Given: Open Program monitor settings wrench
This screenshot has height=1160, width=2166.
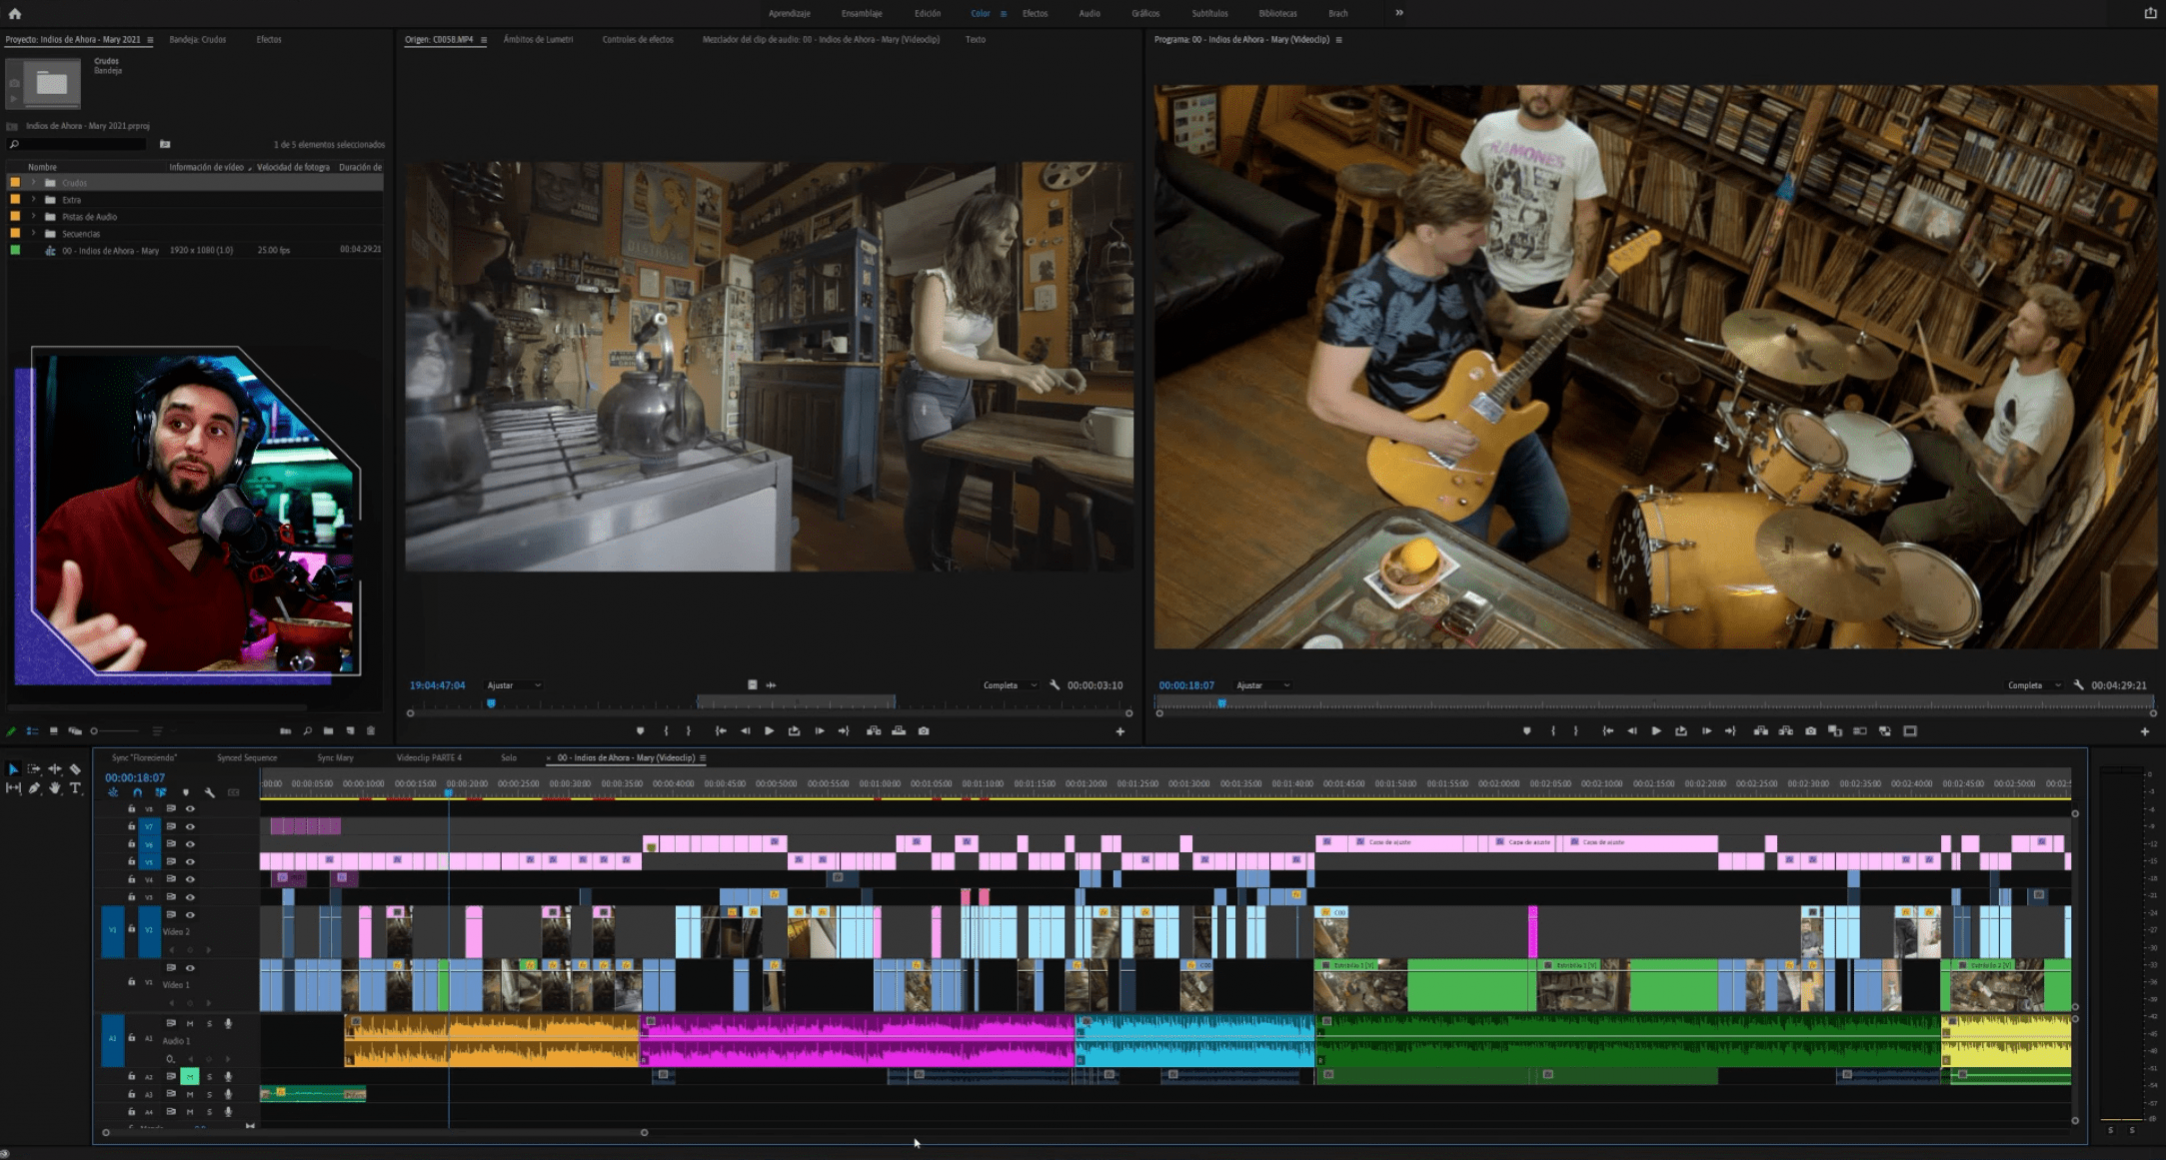Looking at the screenshot, I should [x=2079, y=685].
